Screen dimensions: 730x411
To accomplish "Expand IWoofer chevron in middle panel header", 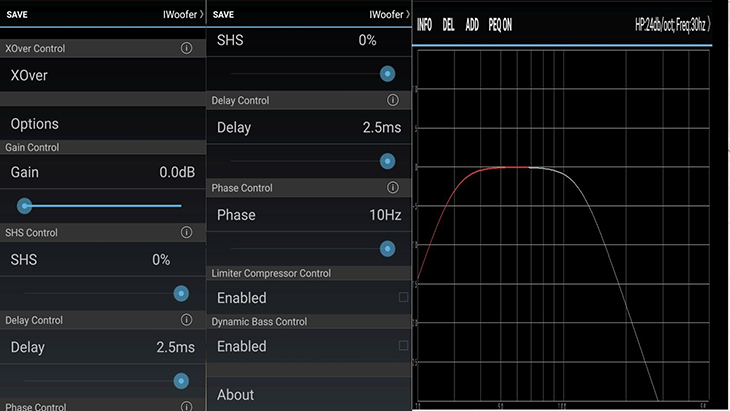I will [x=408, y=14].
